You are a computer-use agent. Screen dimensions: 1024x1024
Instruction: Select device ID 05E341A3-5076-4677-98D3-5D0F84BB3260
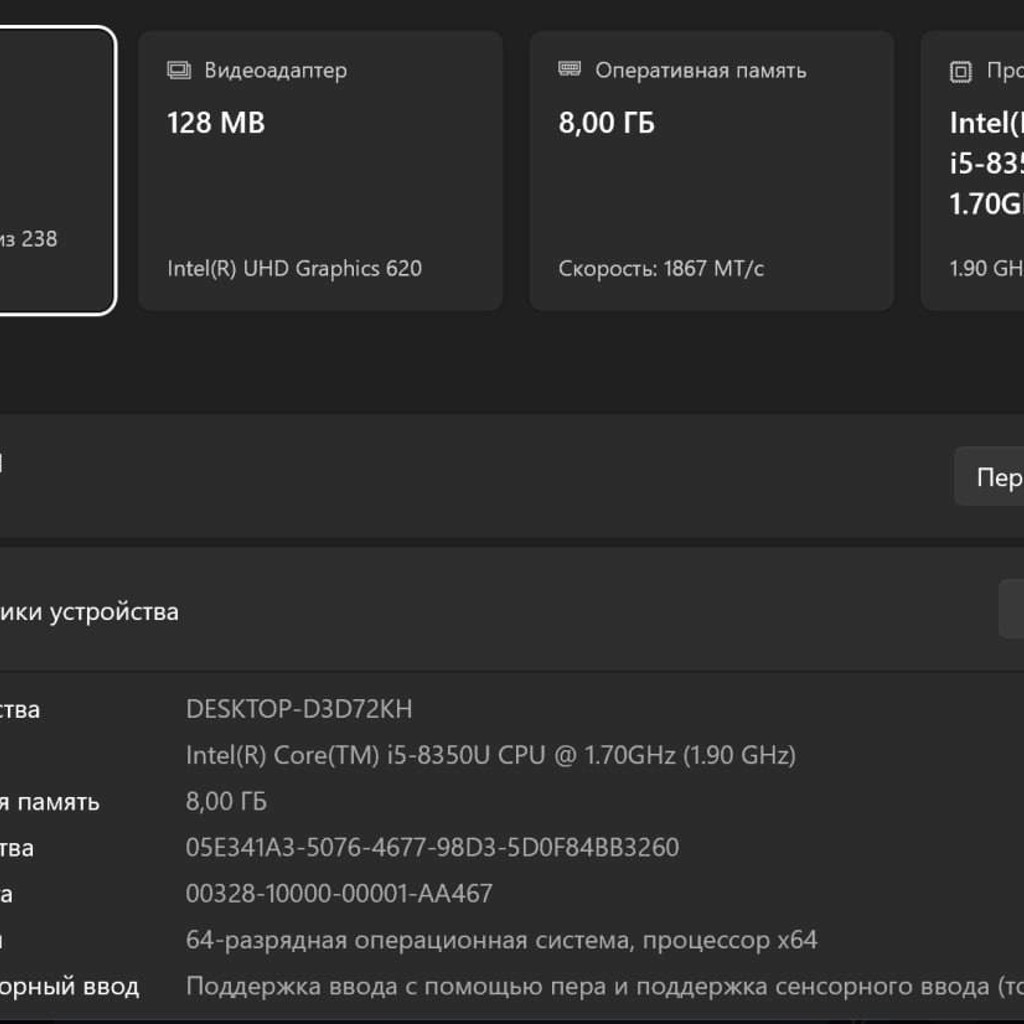pos(432,848)
